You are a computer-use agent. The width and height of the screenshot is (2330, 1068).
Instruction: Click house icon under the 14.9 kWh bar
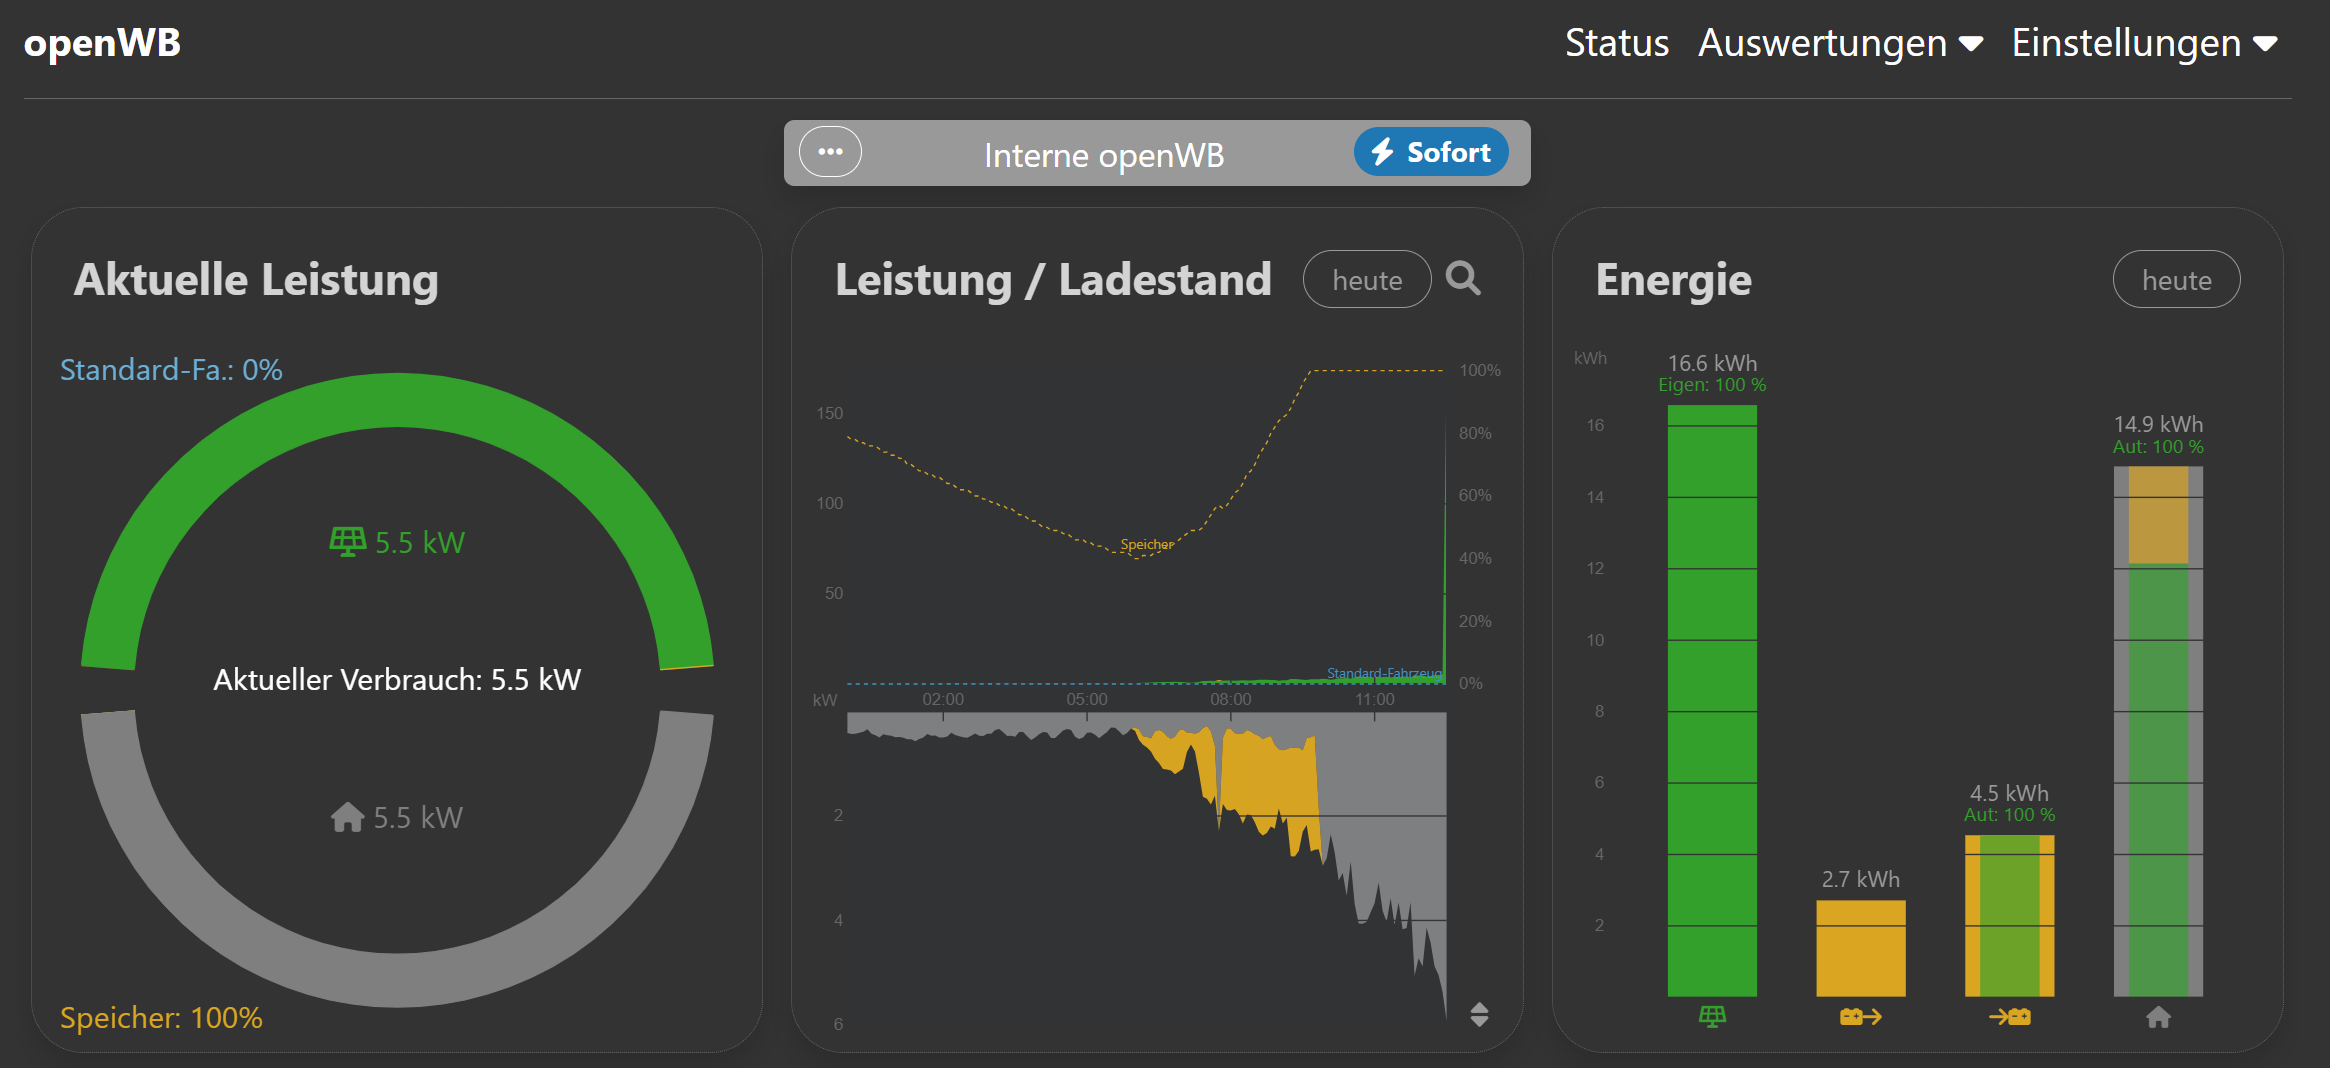tap(2159, 1017)
